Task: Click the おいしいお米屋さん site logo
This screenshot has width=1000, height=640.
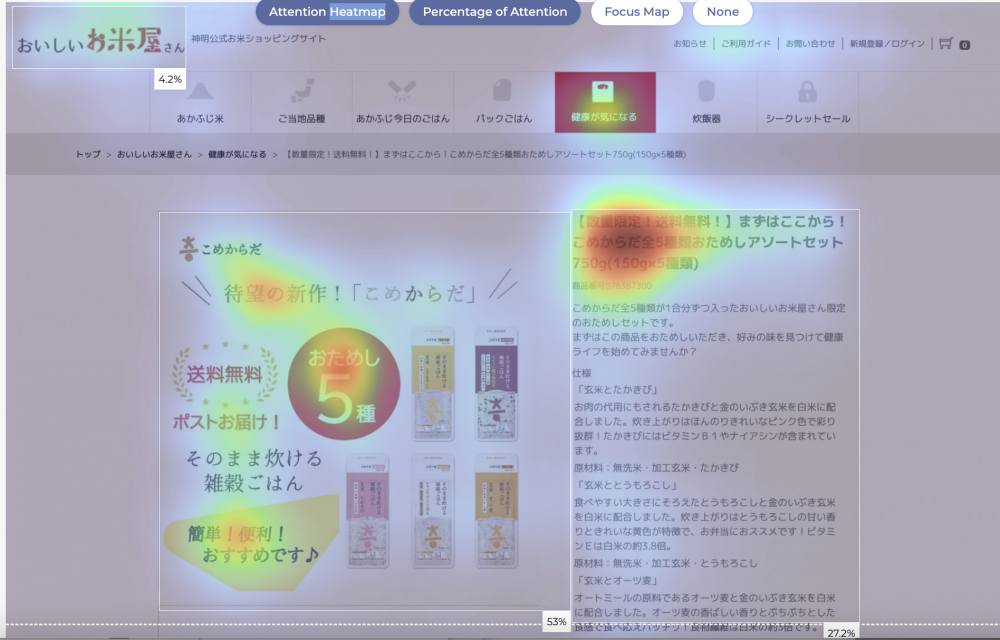Action: [x=99, y=40]
